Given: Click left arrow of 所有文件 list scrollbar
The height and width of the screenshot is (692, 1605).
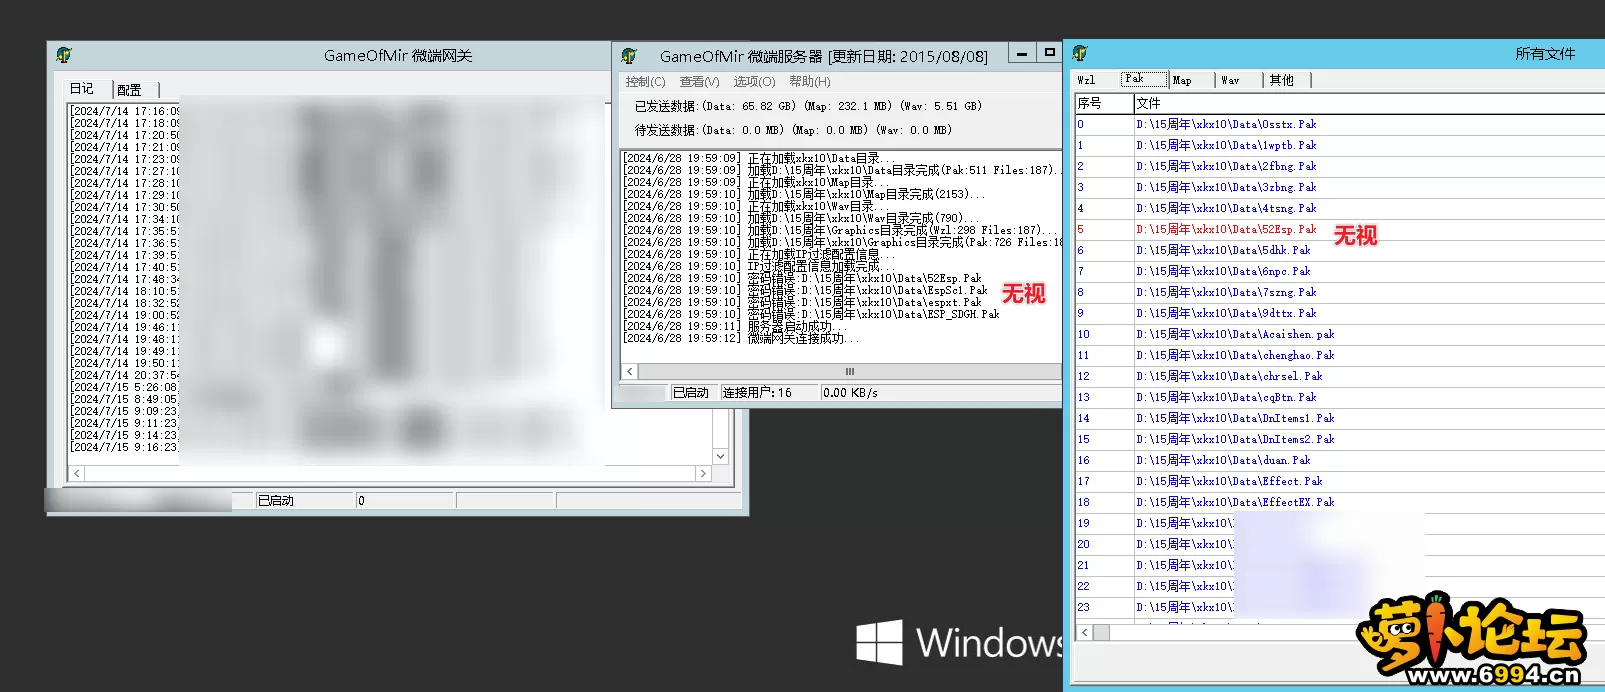Looking at the screenshot, I should tap(1084, 632).
